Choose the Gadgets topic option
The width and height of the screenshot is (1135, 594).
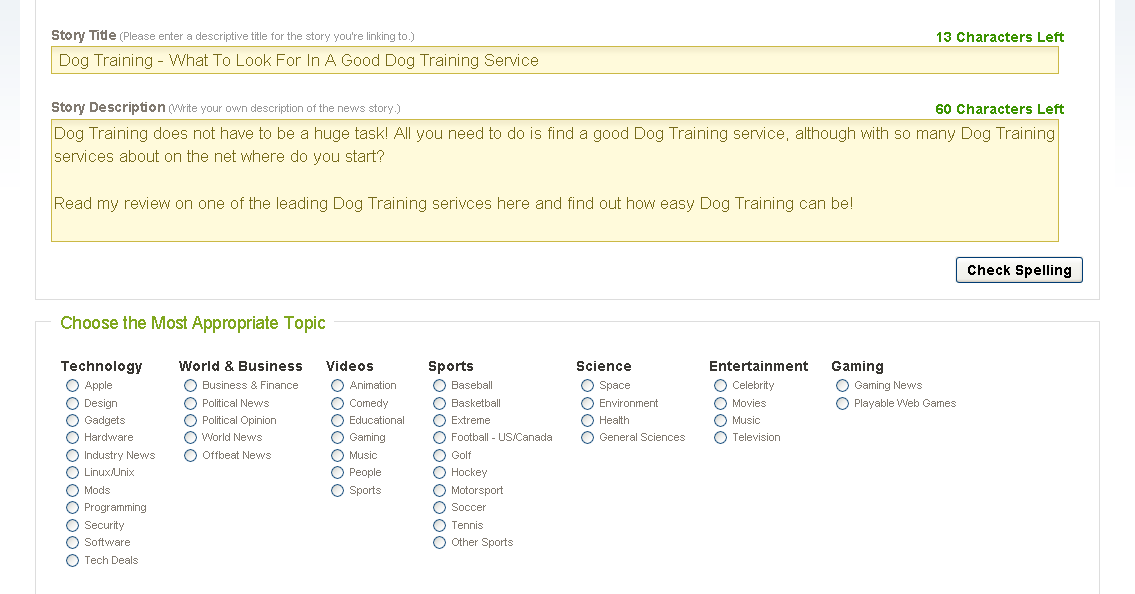click(x=73, y=421)
